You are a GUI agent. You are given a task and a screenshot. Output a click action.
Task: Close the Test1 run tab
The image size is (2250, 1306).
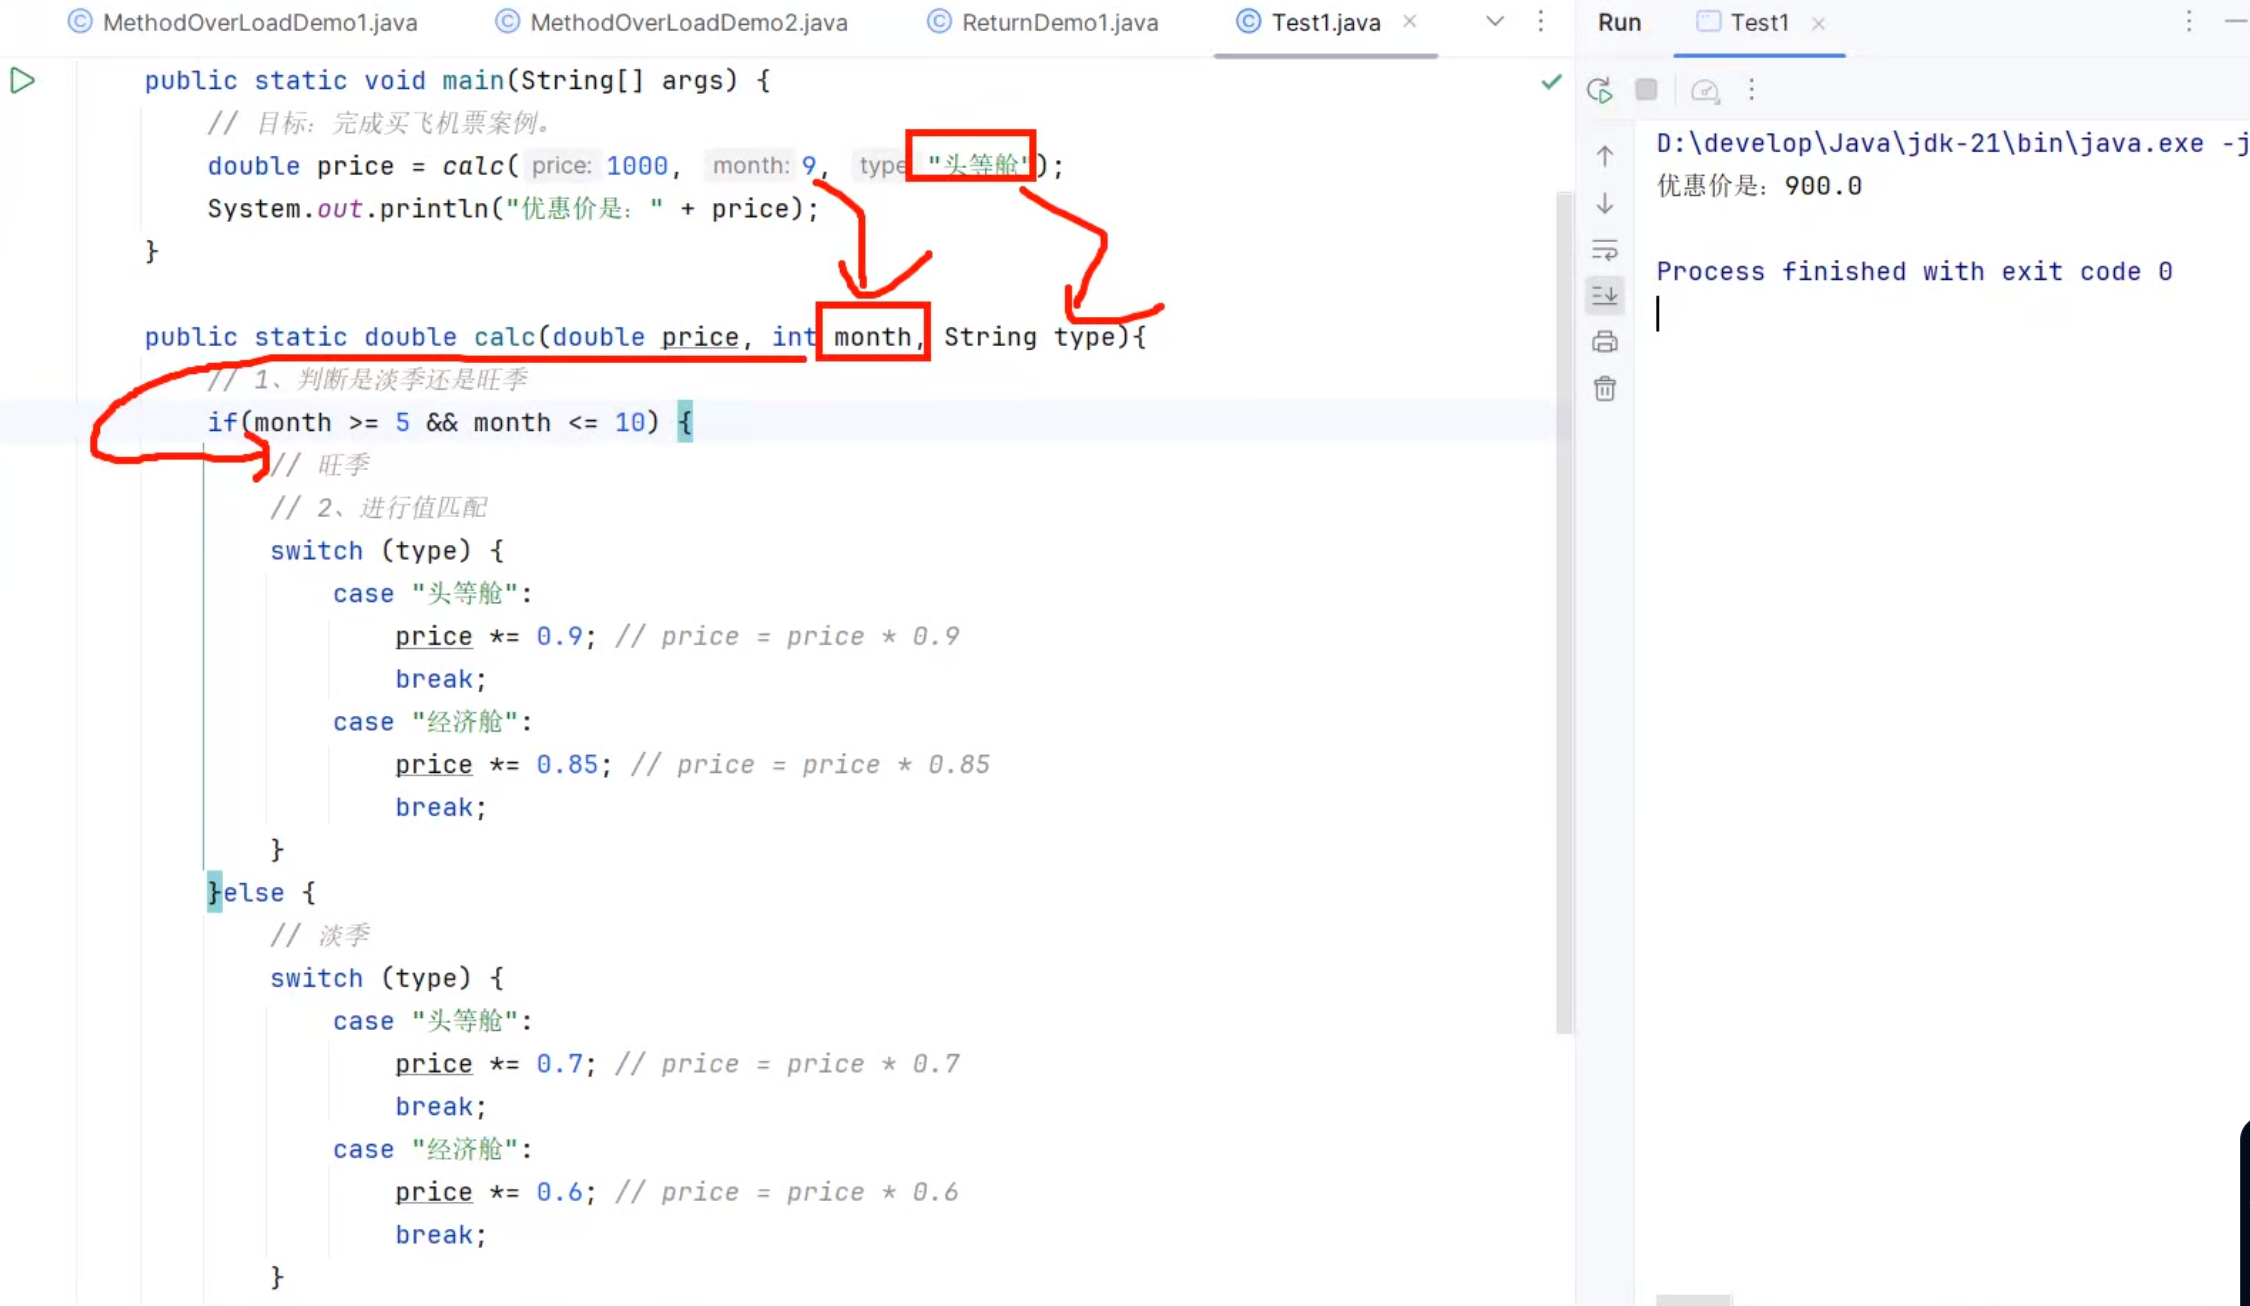(1819, 23)
